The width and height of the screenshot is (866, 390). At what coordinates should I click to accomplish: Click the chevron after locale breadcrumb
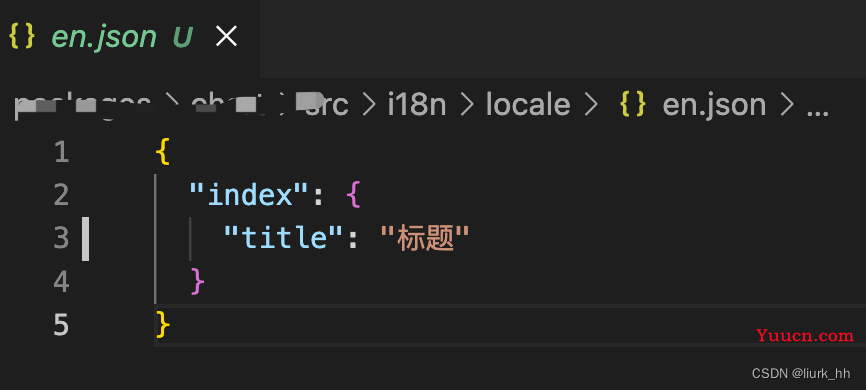click(x=591, y=105)
